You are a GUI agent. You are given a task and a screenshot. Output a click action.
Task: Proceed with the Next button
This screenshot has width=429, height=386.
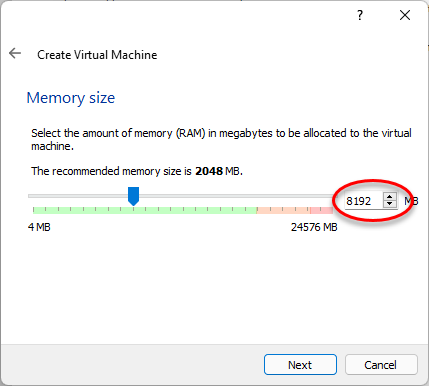coord(300,365)
